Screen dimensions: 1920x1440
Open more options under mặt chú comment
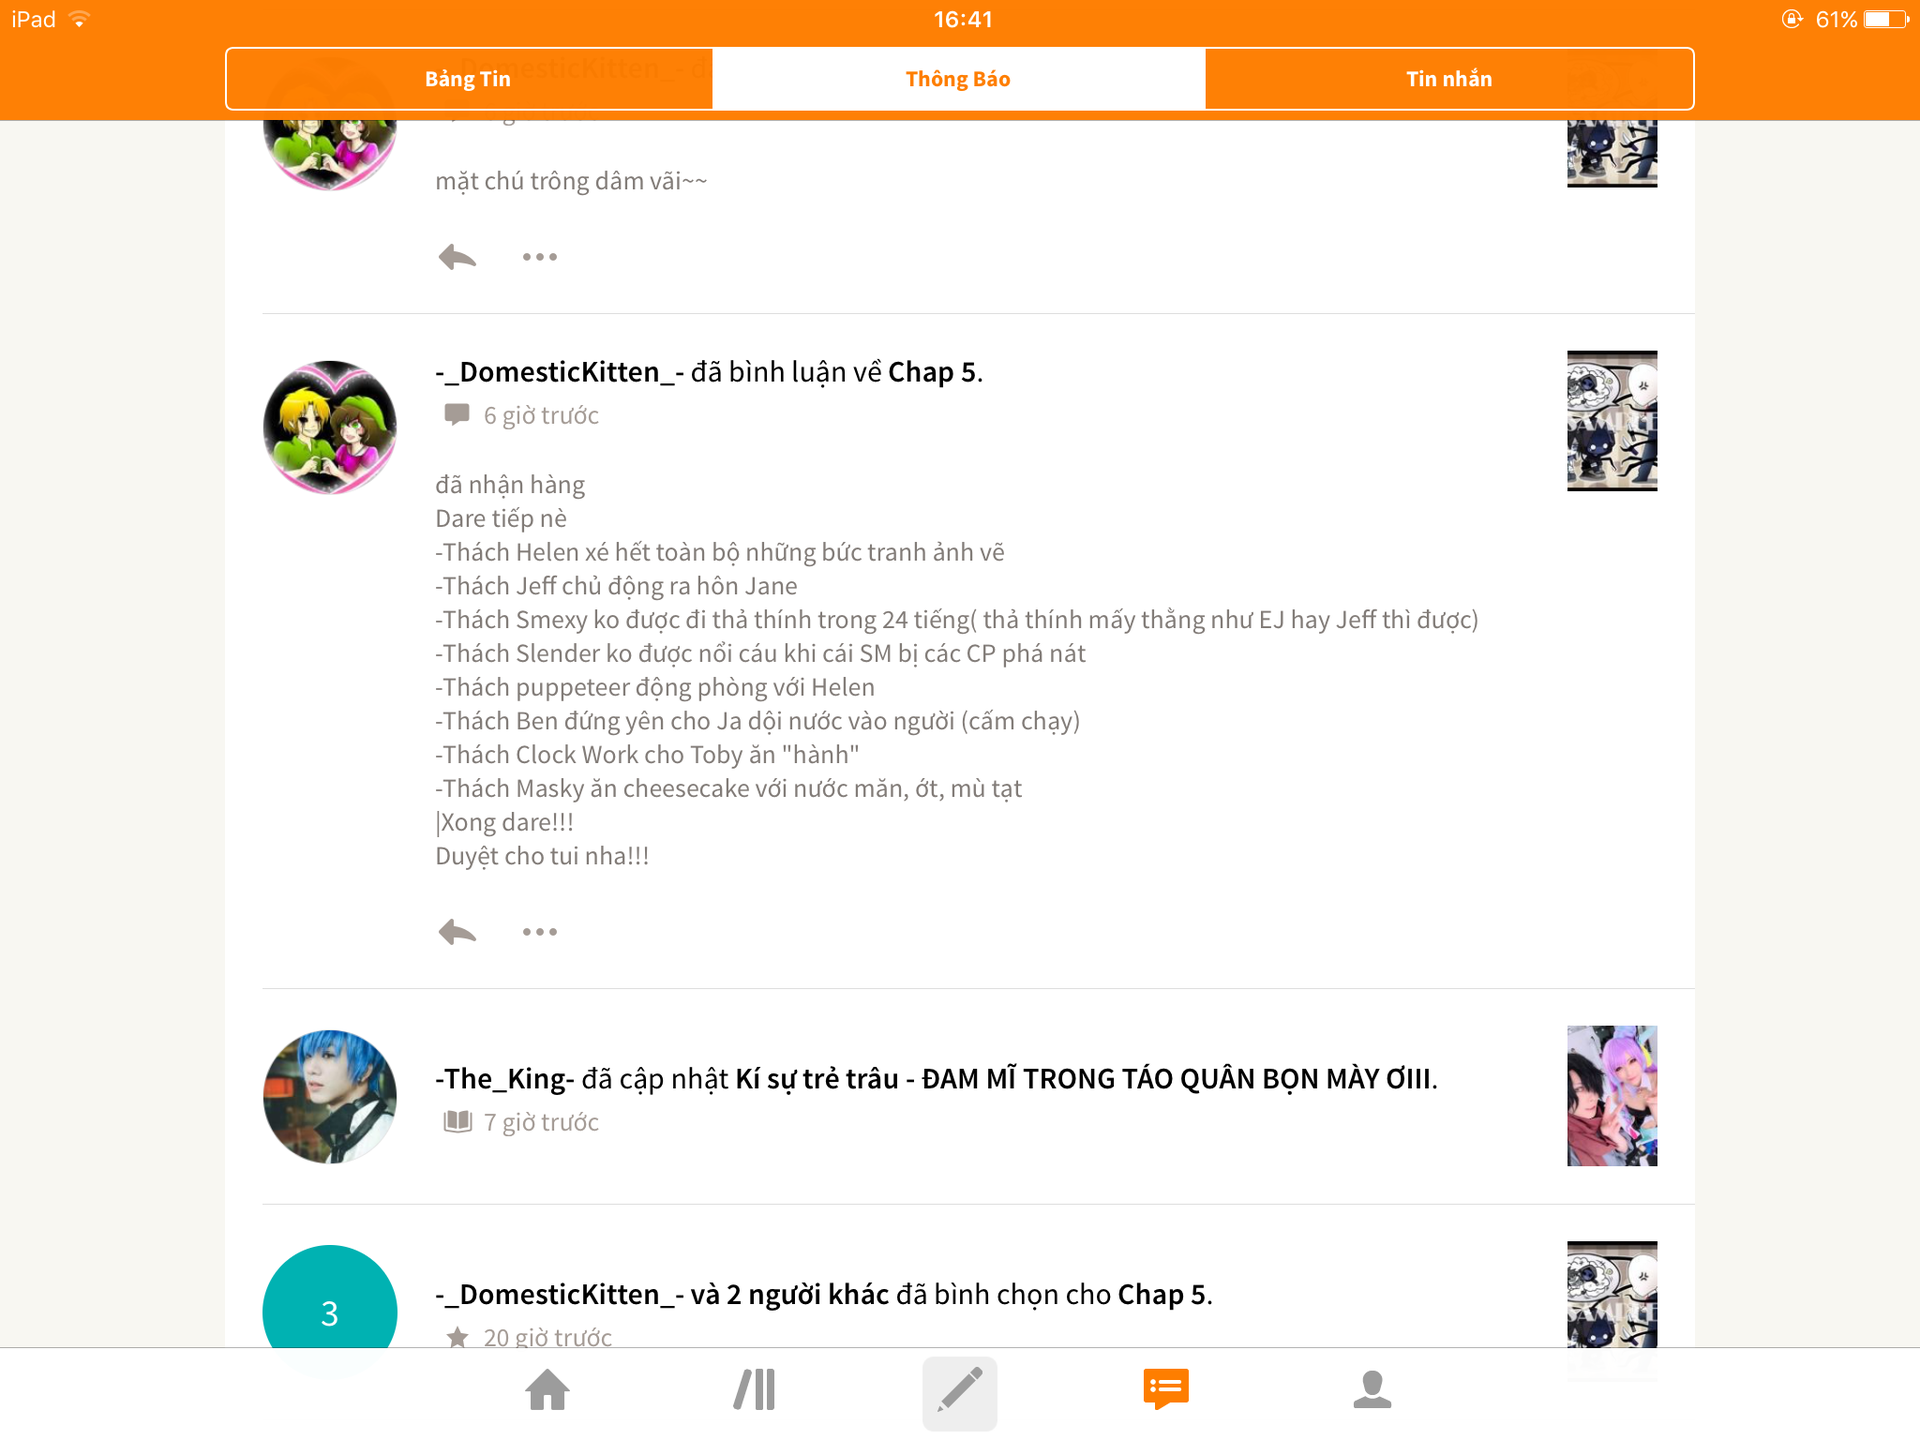pyautogui.click(x=540, y=257)
